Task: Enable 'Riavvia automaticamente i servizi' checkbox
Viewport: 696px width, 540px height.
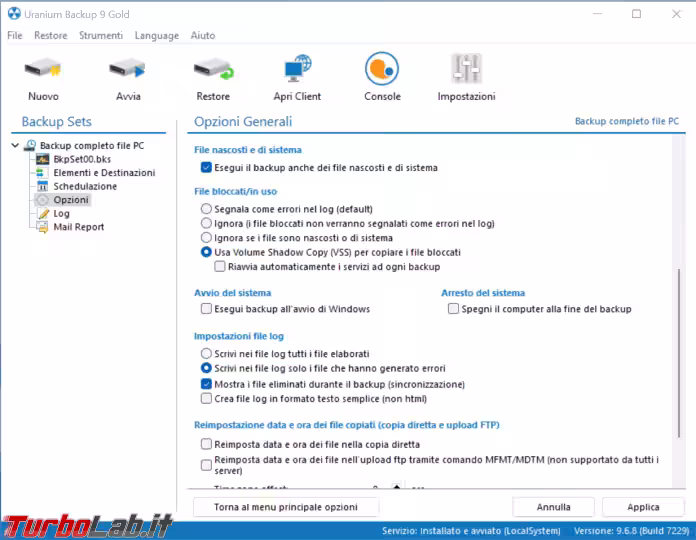Action: pos(220,266)
